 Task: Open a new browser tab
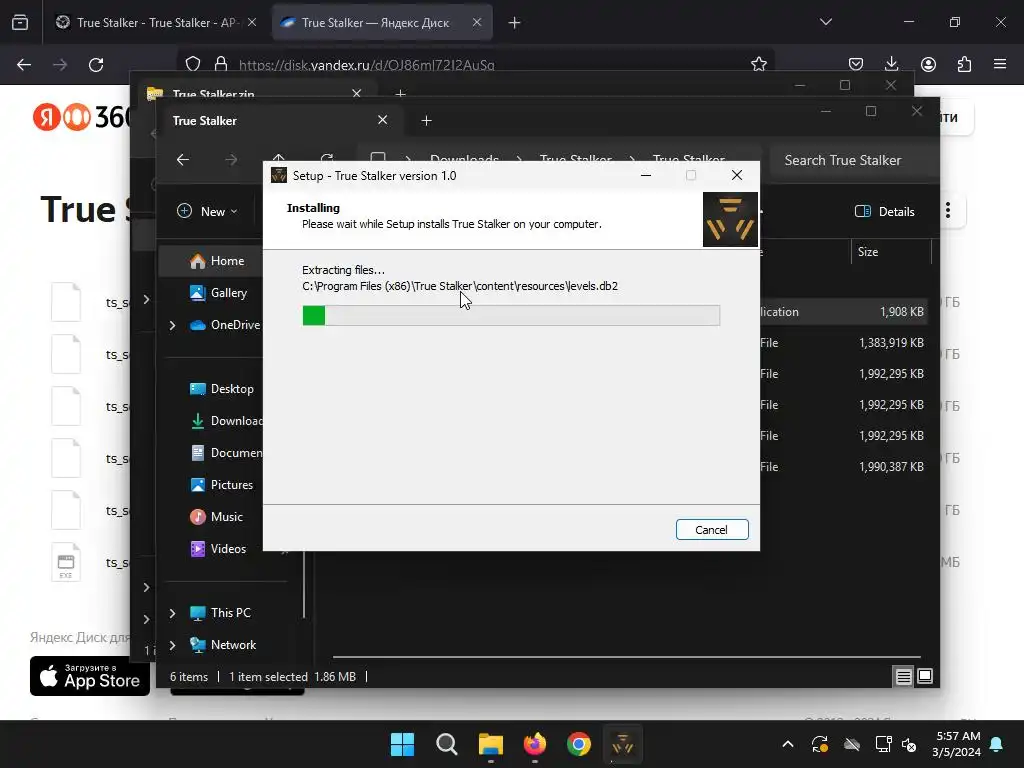[x=515, y=23]
